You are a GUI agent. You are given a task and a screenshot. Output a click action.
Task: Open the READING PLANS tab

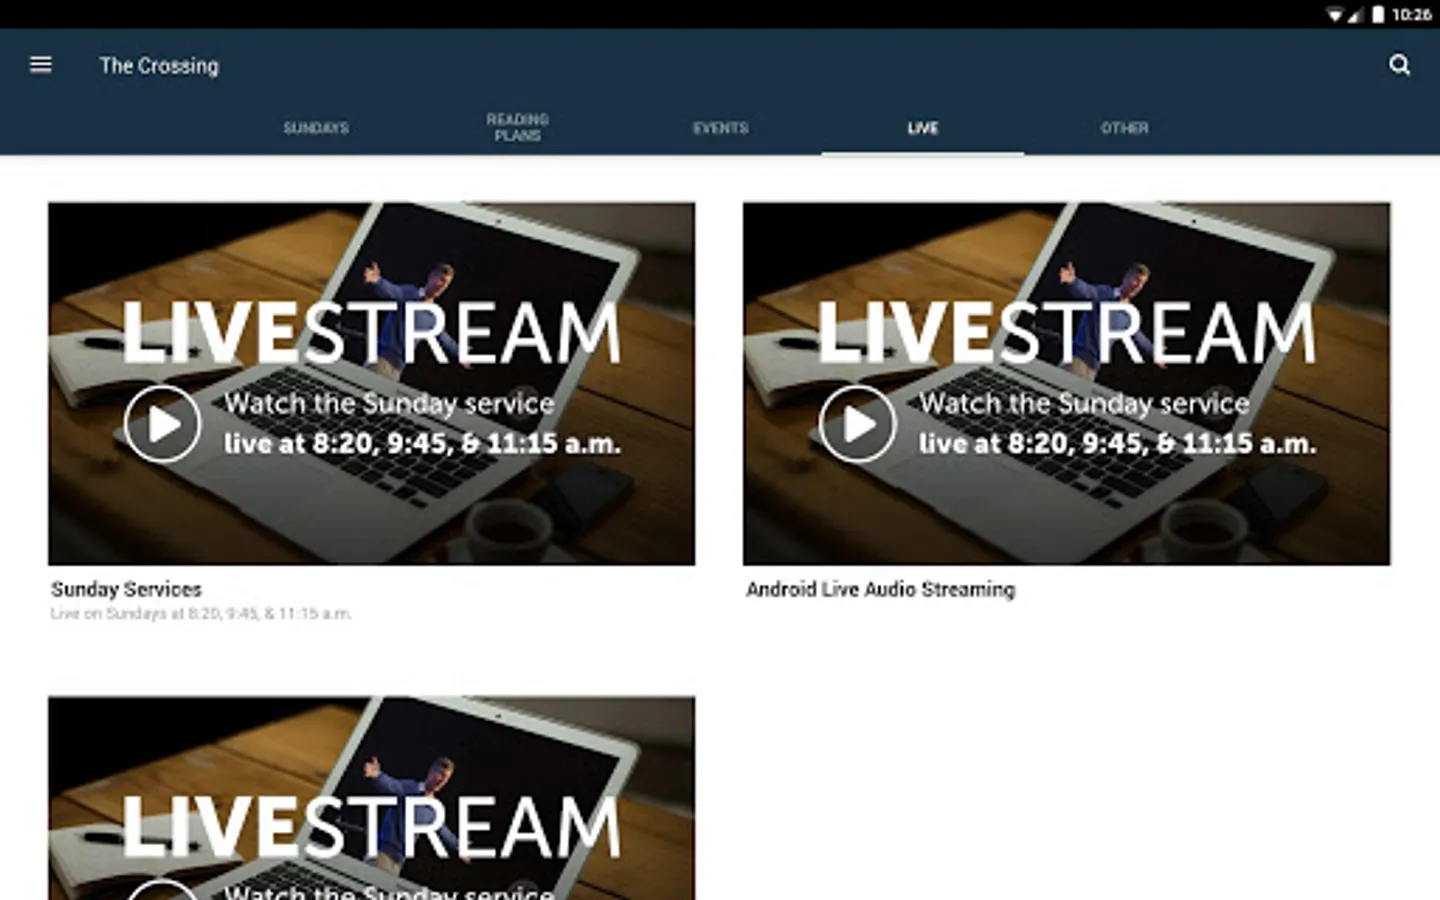(517, 127)
